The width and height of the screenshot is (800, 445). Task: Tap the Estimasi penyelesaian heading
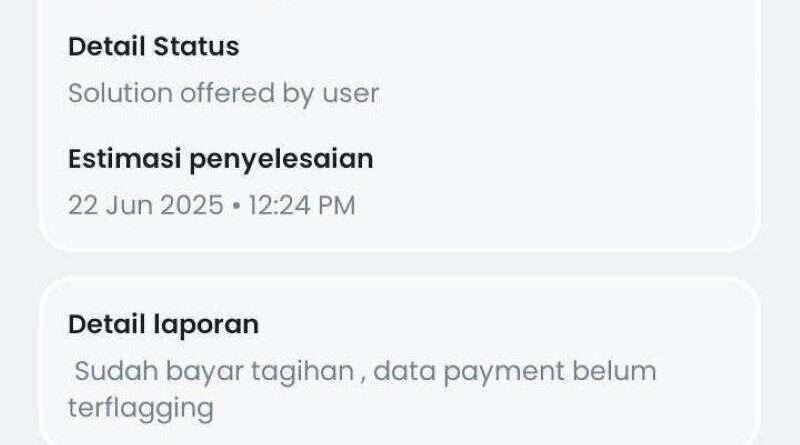click(220, 159)
